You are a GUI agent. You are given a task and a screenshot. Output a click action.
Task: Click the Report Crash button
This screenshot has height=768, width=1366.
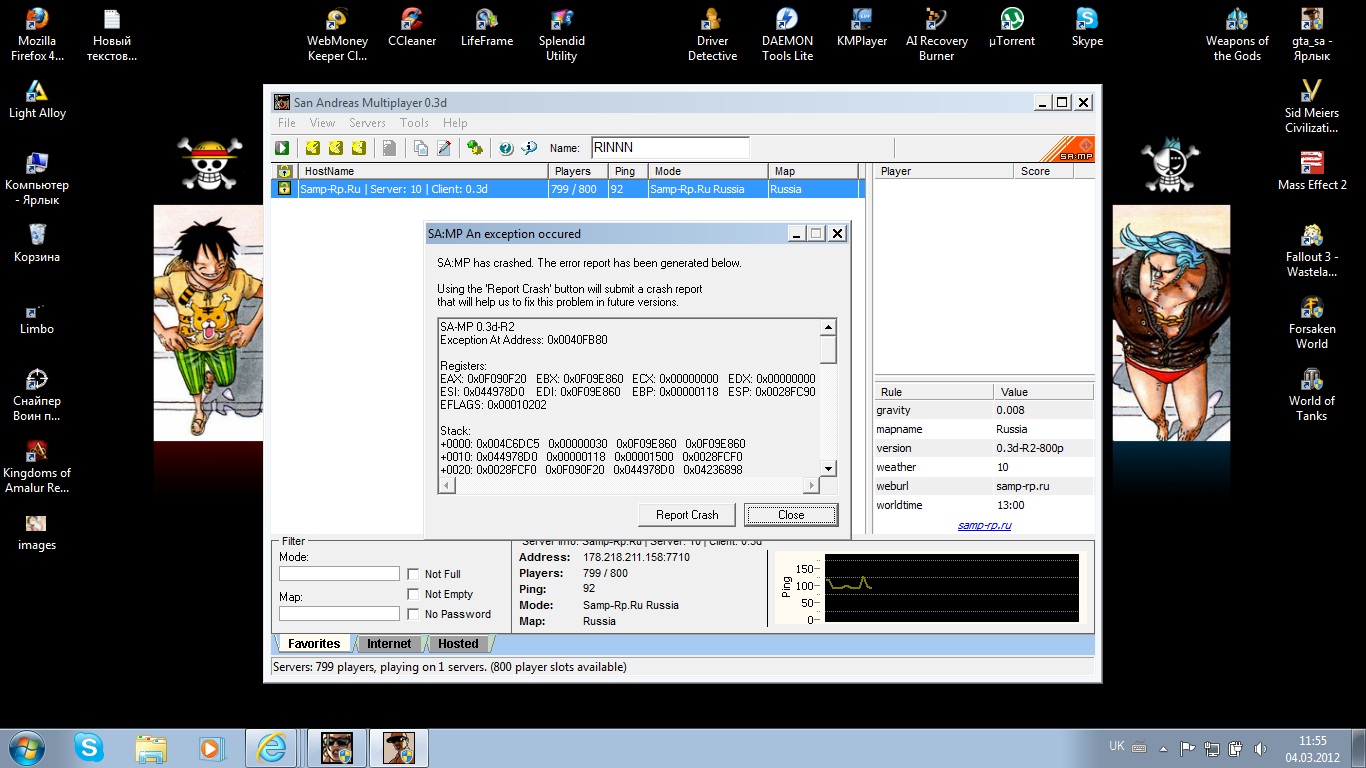tap(687, 515)
